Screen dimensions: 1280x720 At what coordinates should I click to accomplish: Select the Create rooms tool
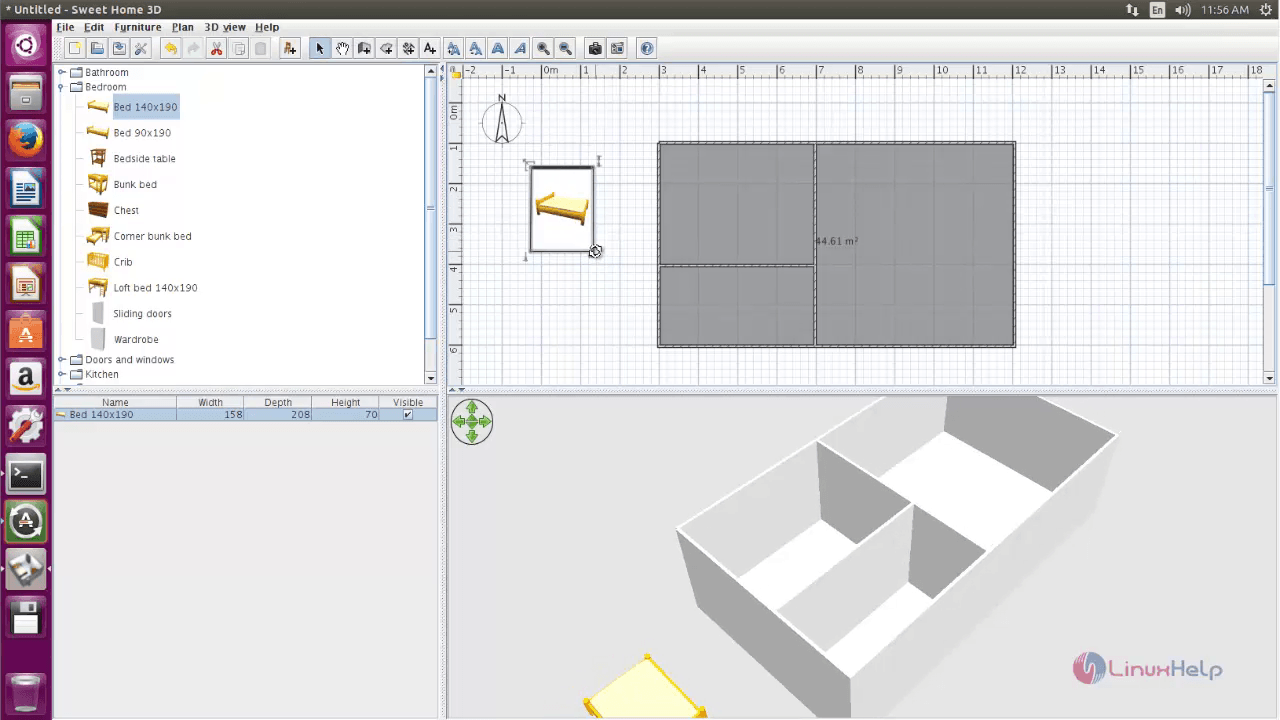386,48
